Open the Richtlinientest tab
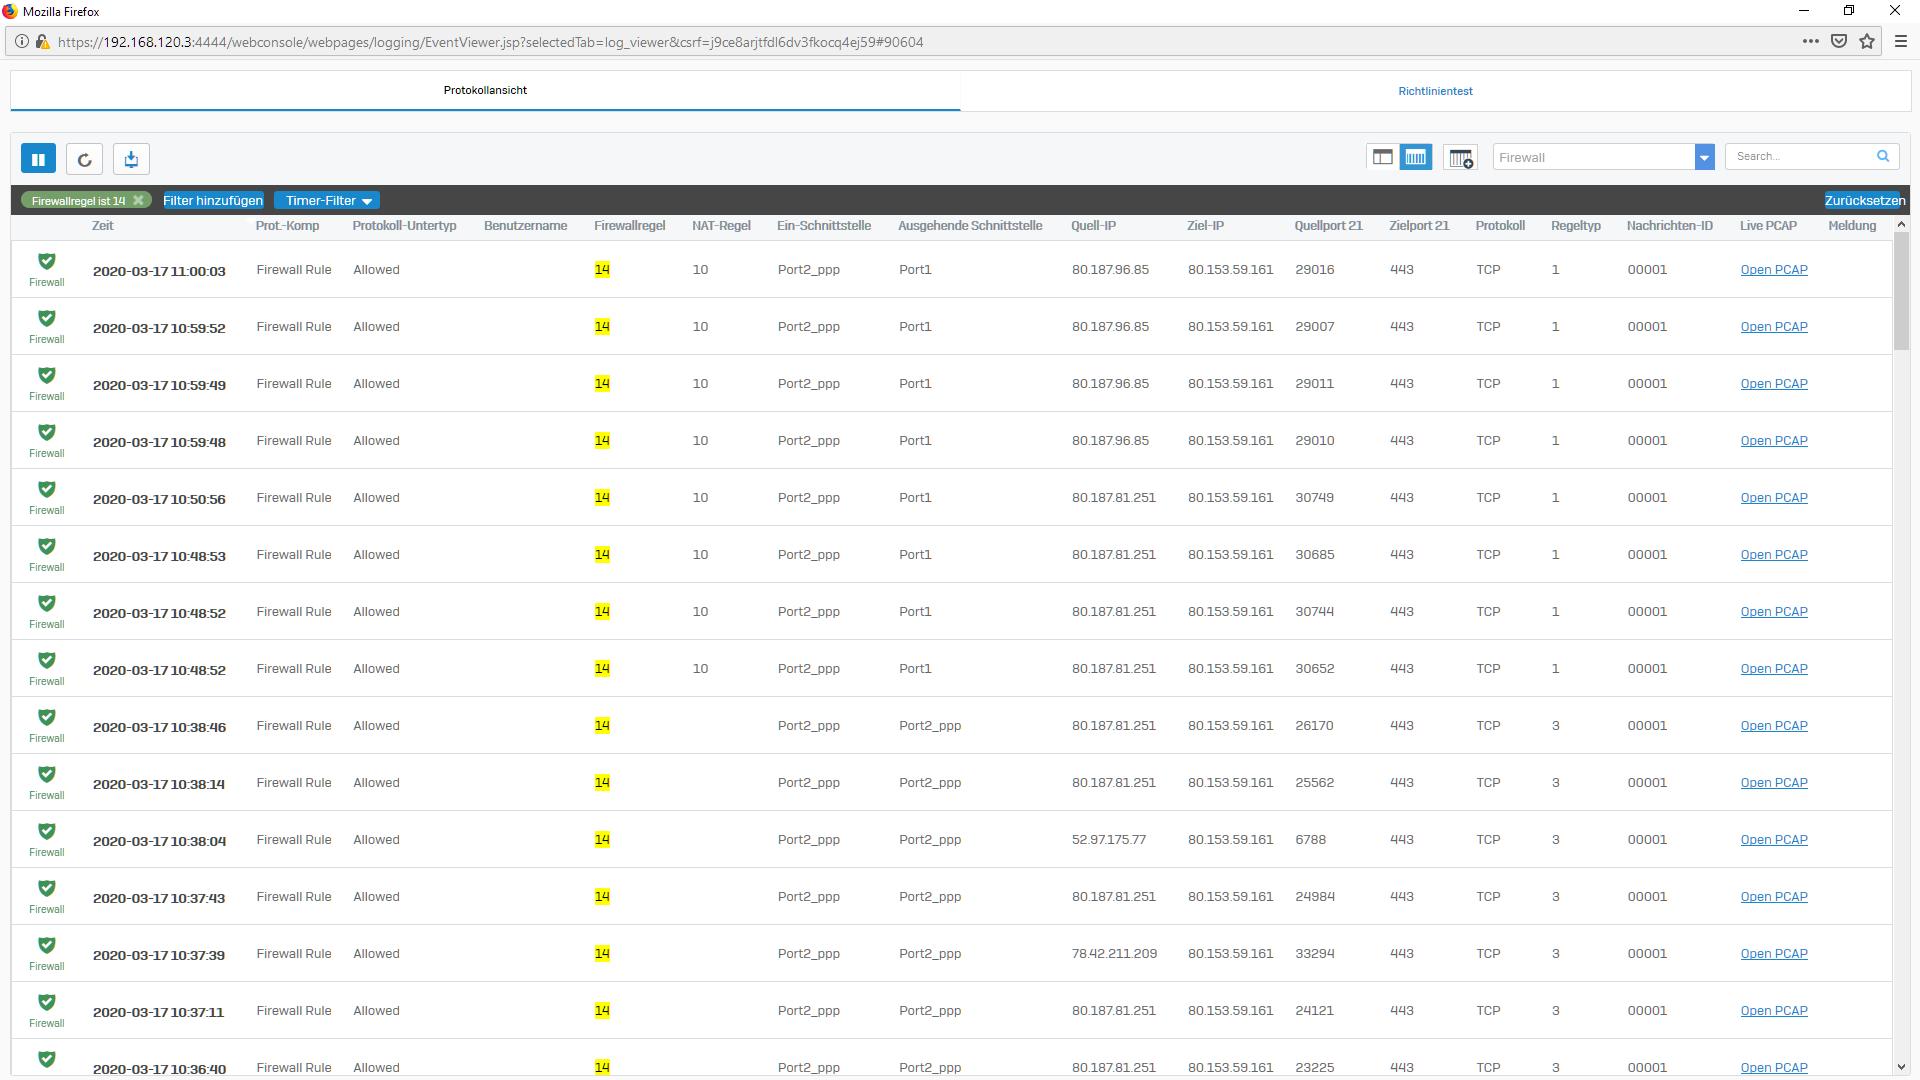The height and width of the screenshot is (1080, 1920). [1435, 91]
